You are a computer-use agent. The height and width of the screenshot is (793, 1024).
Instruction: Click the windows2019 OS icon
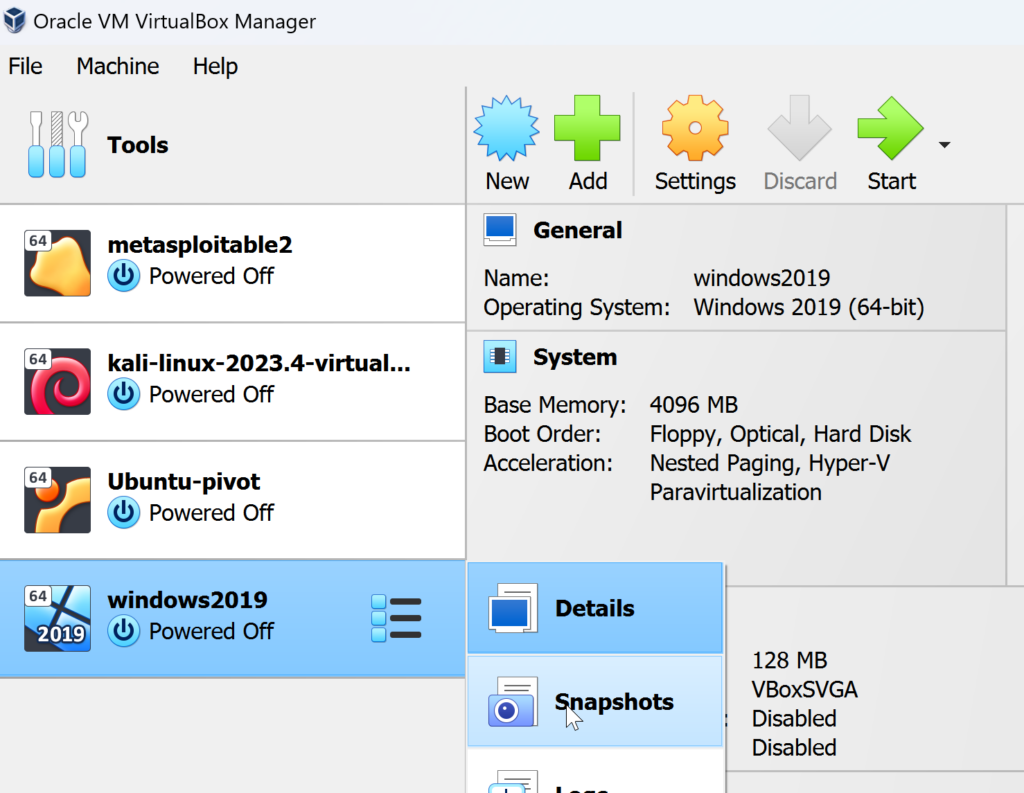[x=57, y=619]
